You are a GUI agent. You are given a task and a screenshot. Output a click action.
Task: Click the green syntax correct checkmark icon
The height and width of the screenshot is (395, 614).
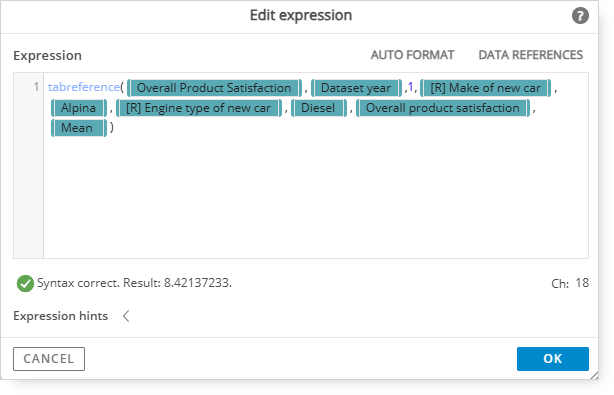[25, 283]
